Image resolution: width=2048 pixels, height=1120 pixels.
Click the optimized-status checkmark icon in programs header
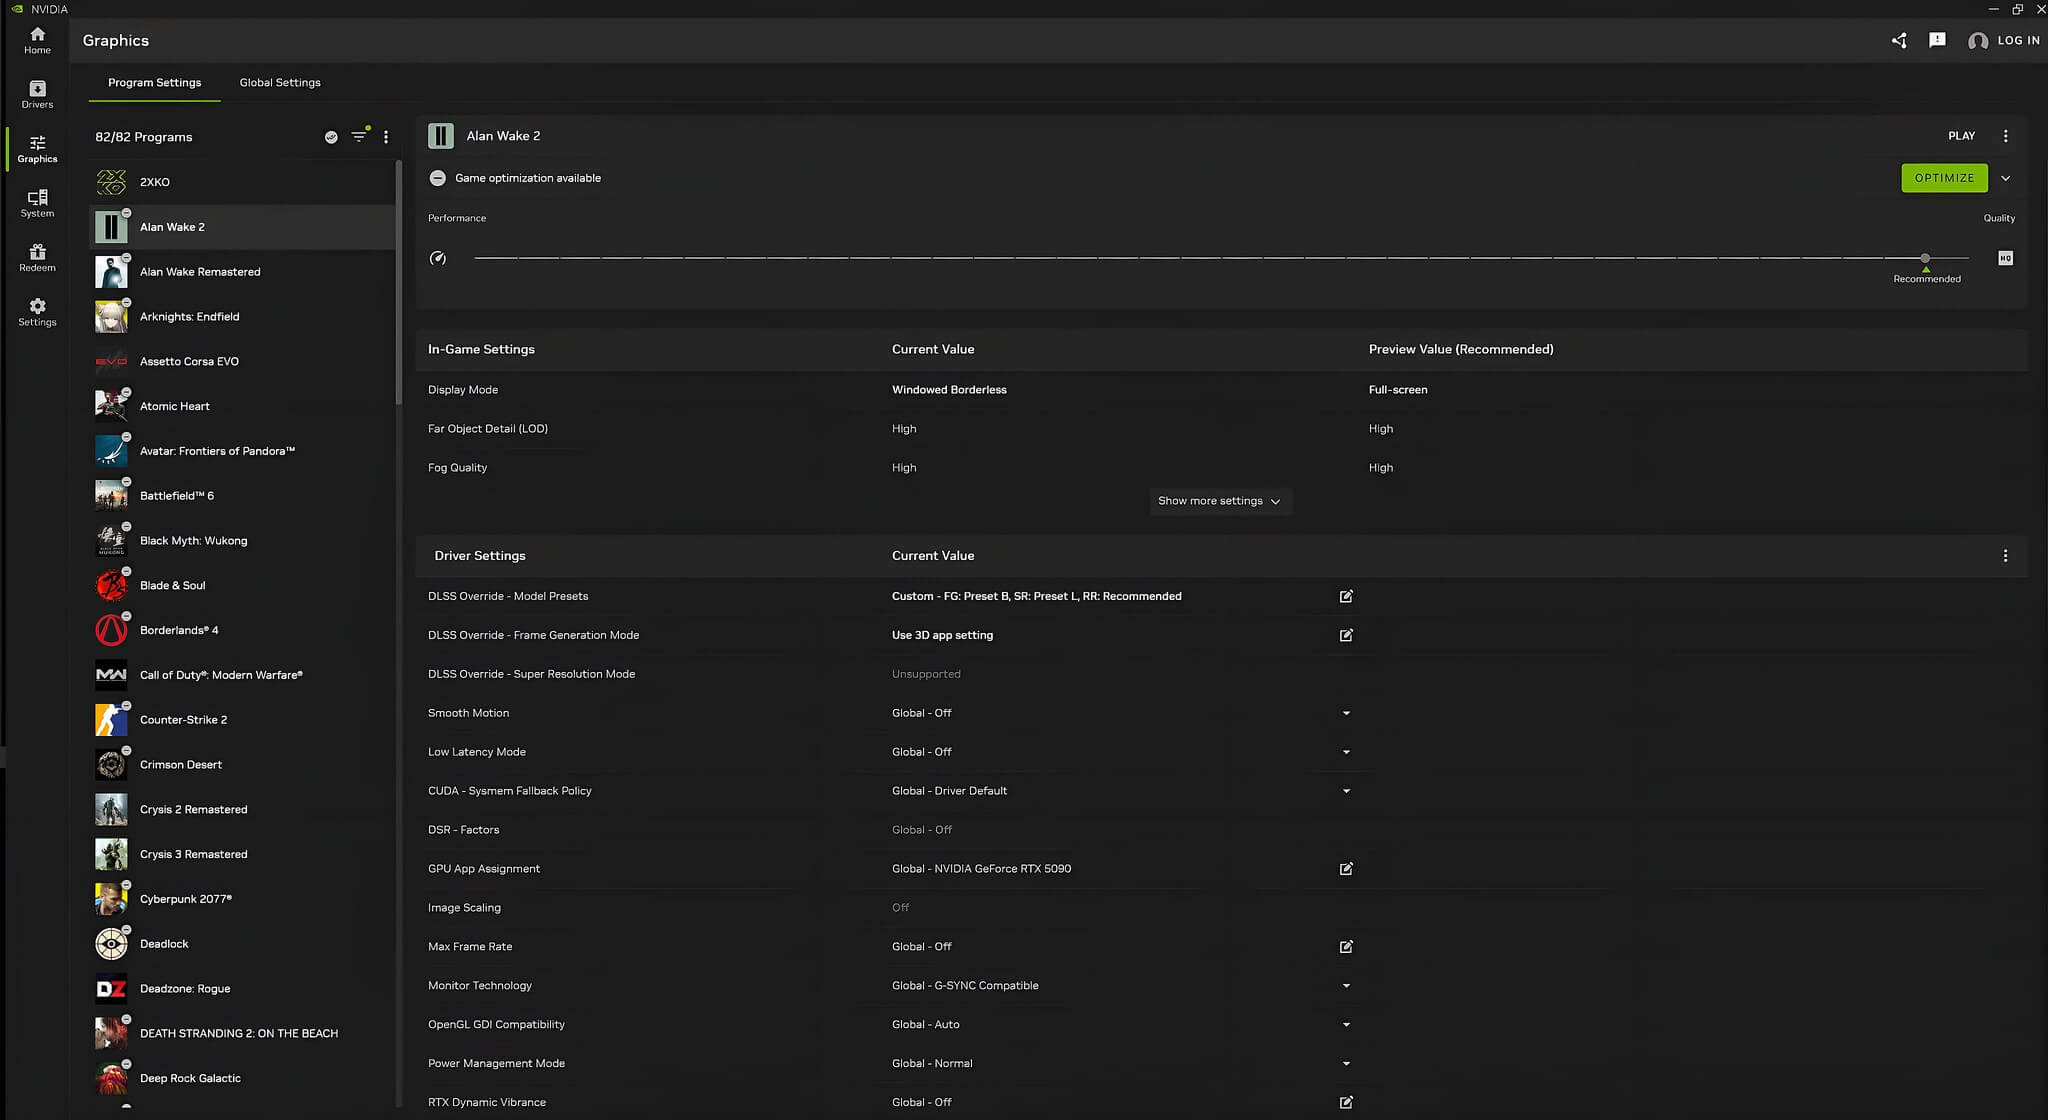click(x=331, y=137)
